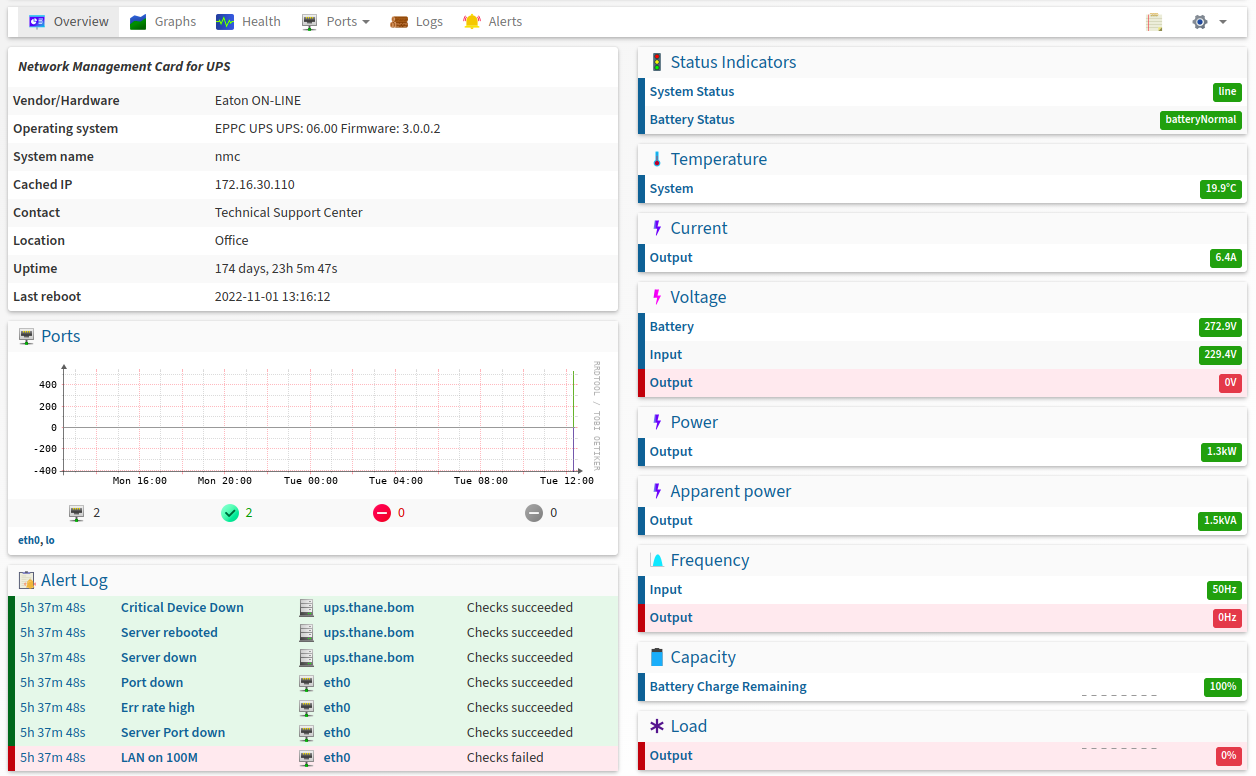1256x776 pixels.
Task: Click port icon in Port down row
Action: [307, 682]
